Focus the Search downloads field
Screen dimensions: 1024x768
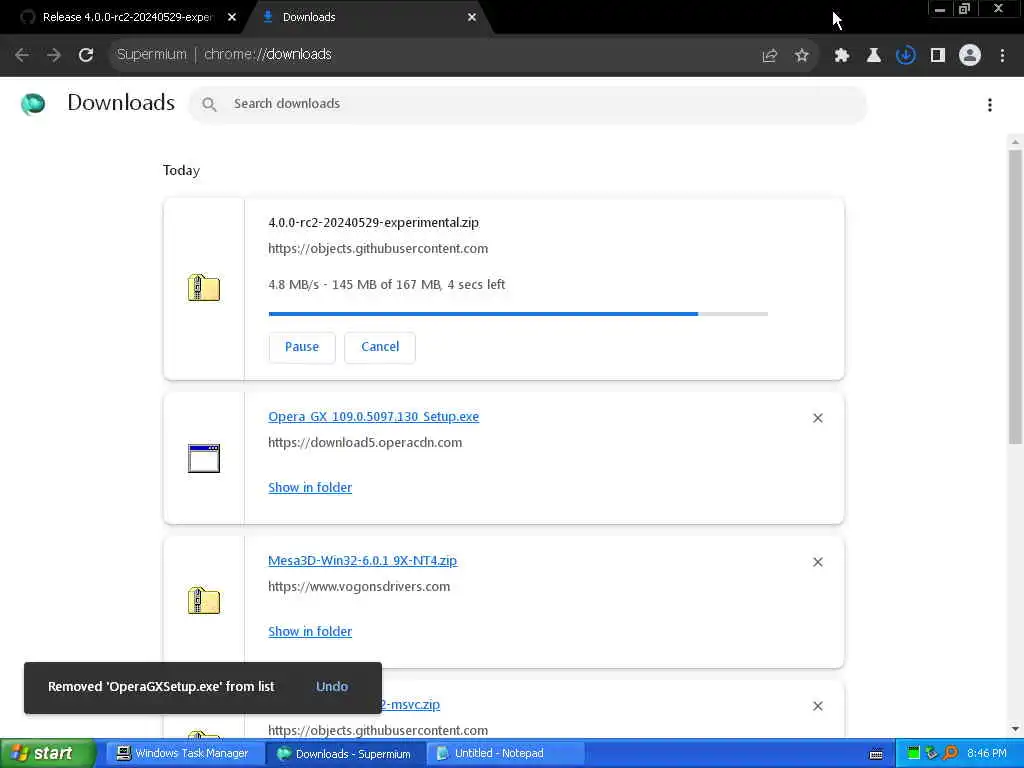pyautogui.click(x=528, y=104)
